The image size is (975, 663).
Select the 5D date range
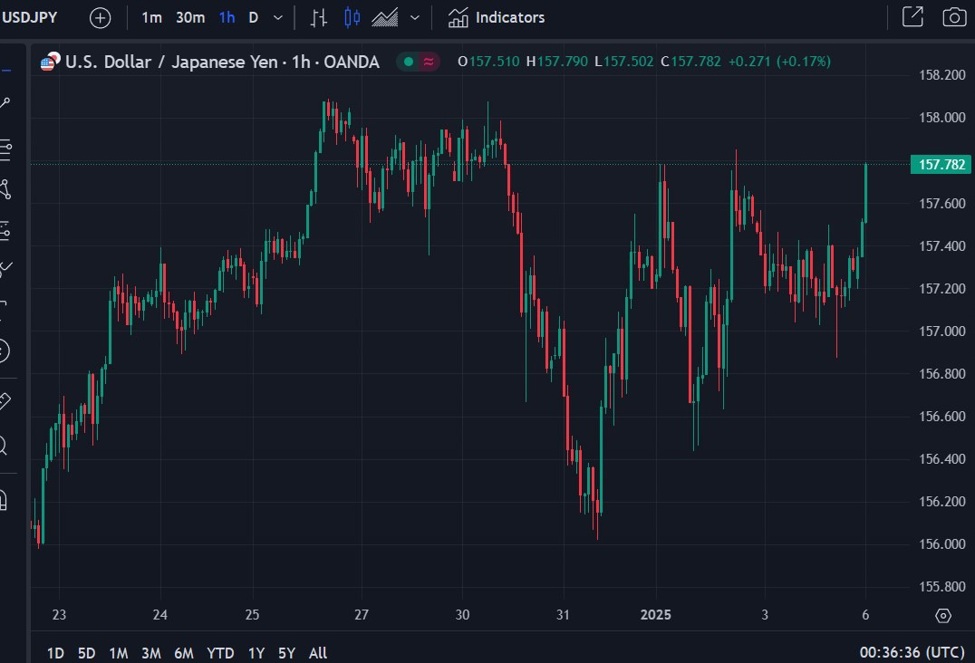tap(87, 653)
